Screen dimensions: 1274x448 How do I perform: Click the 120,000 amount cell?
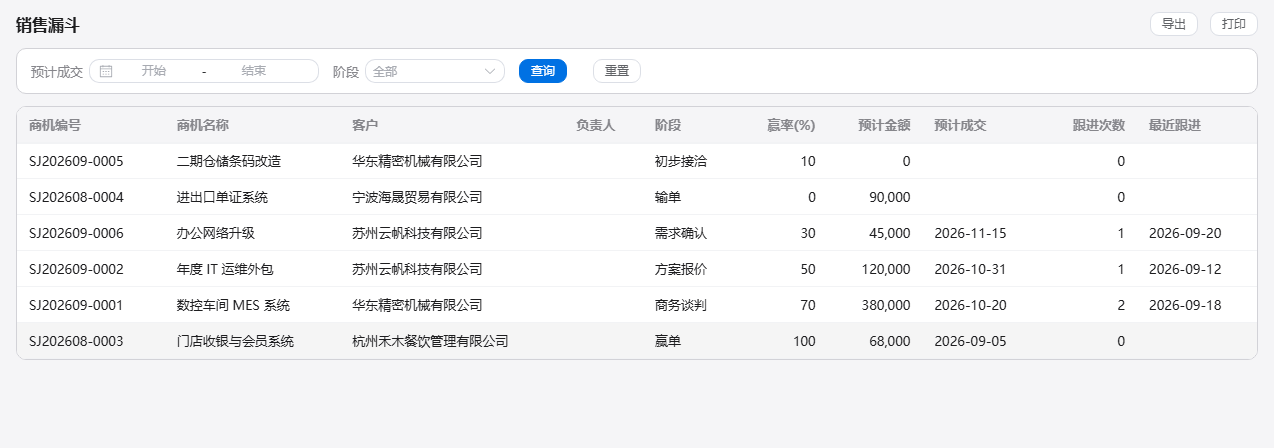(x=887, y=269)
